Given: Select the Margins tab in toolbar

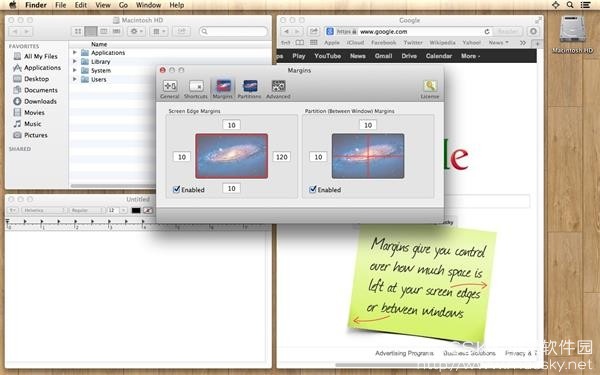Looking at the screenshot, I should (x=223, y=89).
